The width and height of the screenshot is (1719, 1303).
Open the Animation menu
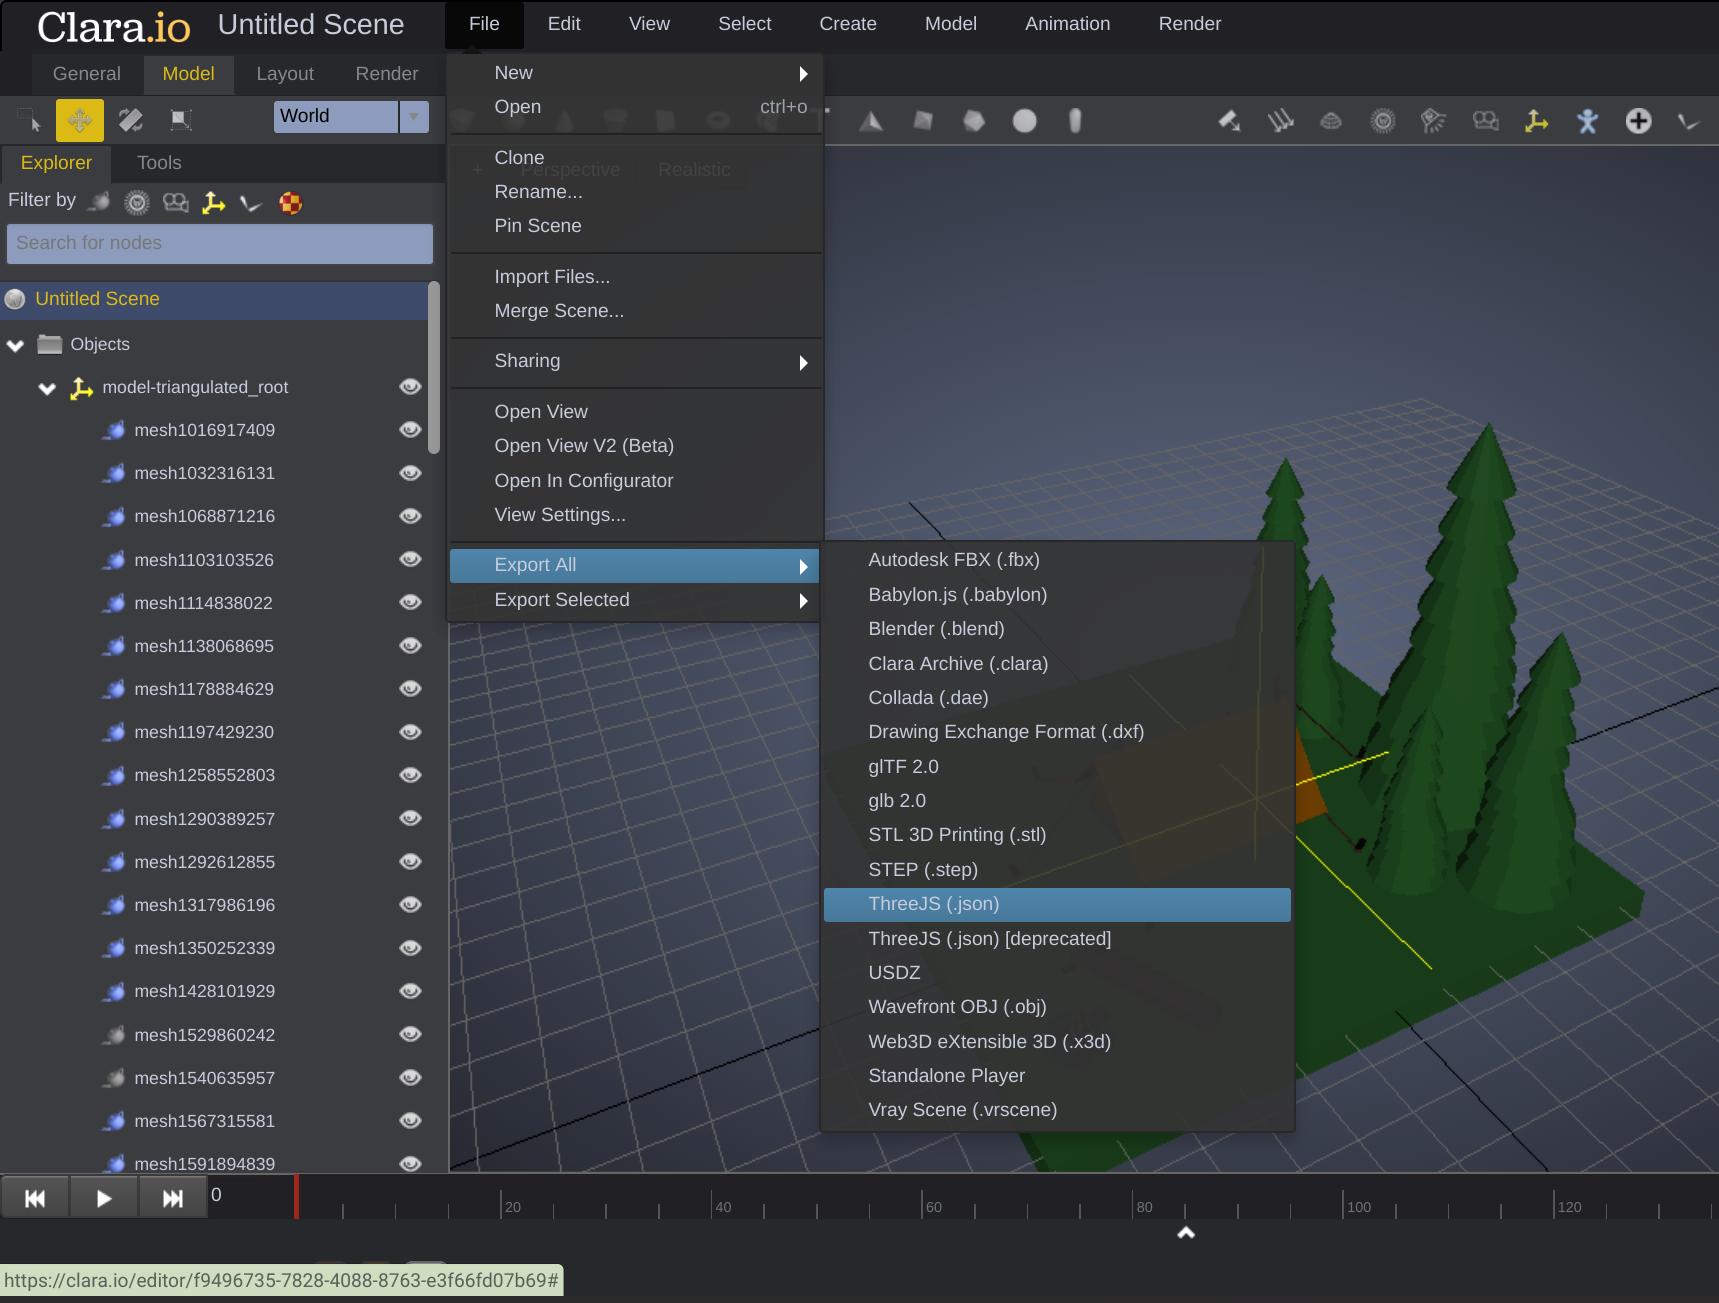coord(1066,23)
